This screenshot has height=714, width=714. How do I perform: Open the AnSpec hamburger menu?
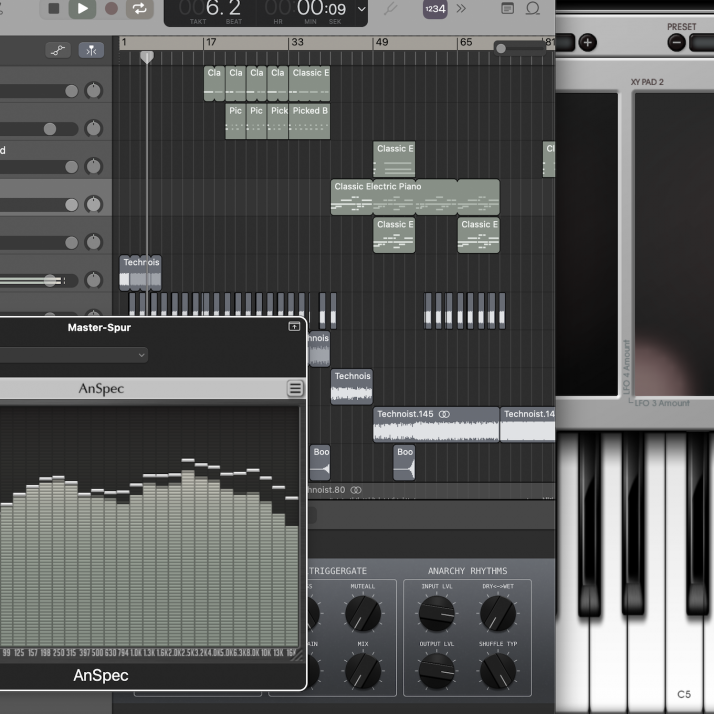click(x=295, y=389)
